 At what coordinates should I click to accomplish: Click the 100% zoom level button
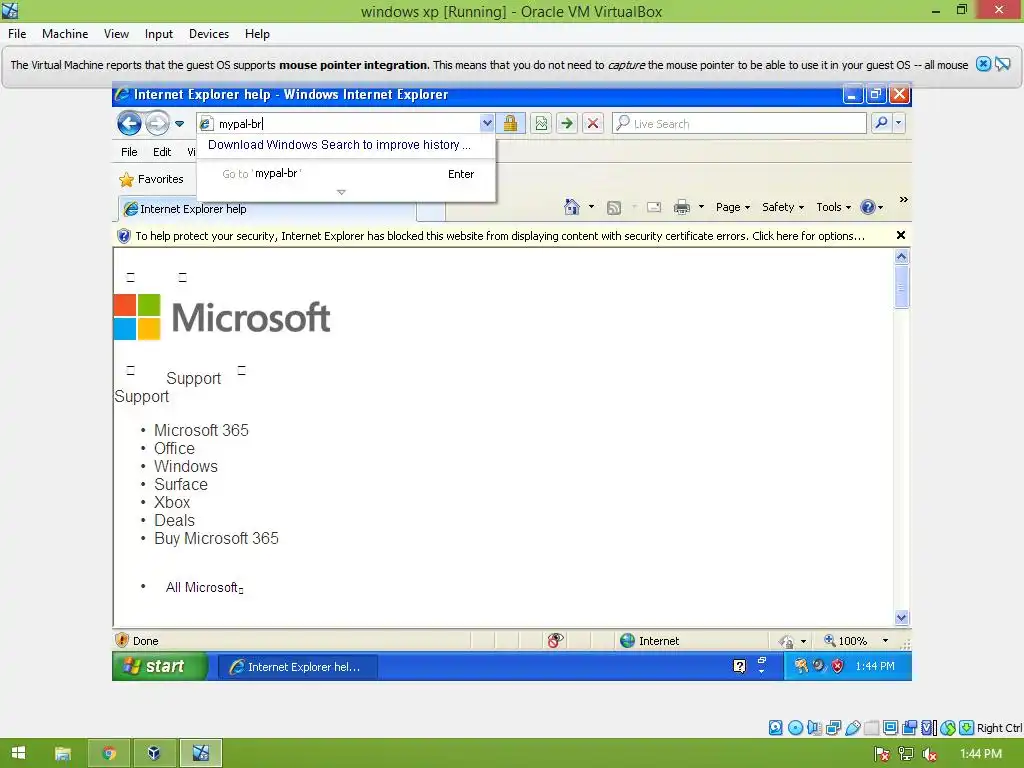[845, 641]
